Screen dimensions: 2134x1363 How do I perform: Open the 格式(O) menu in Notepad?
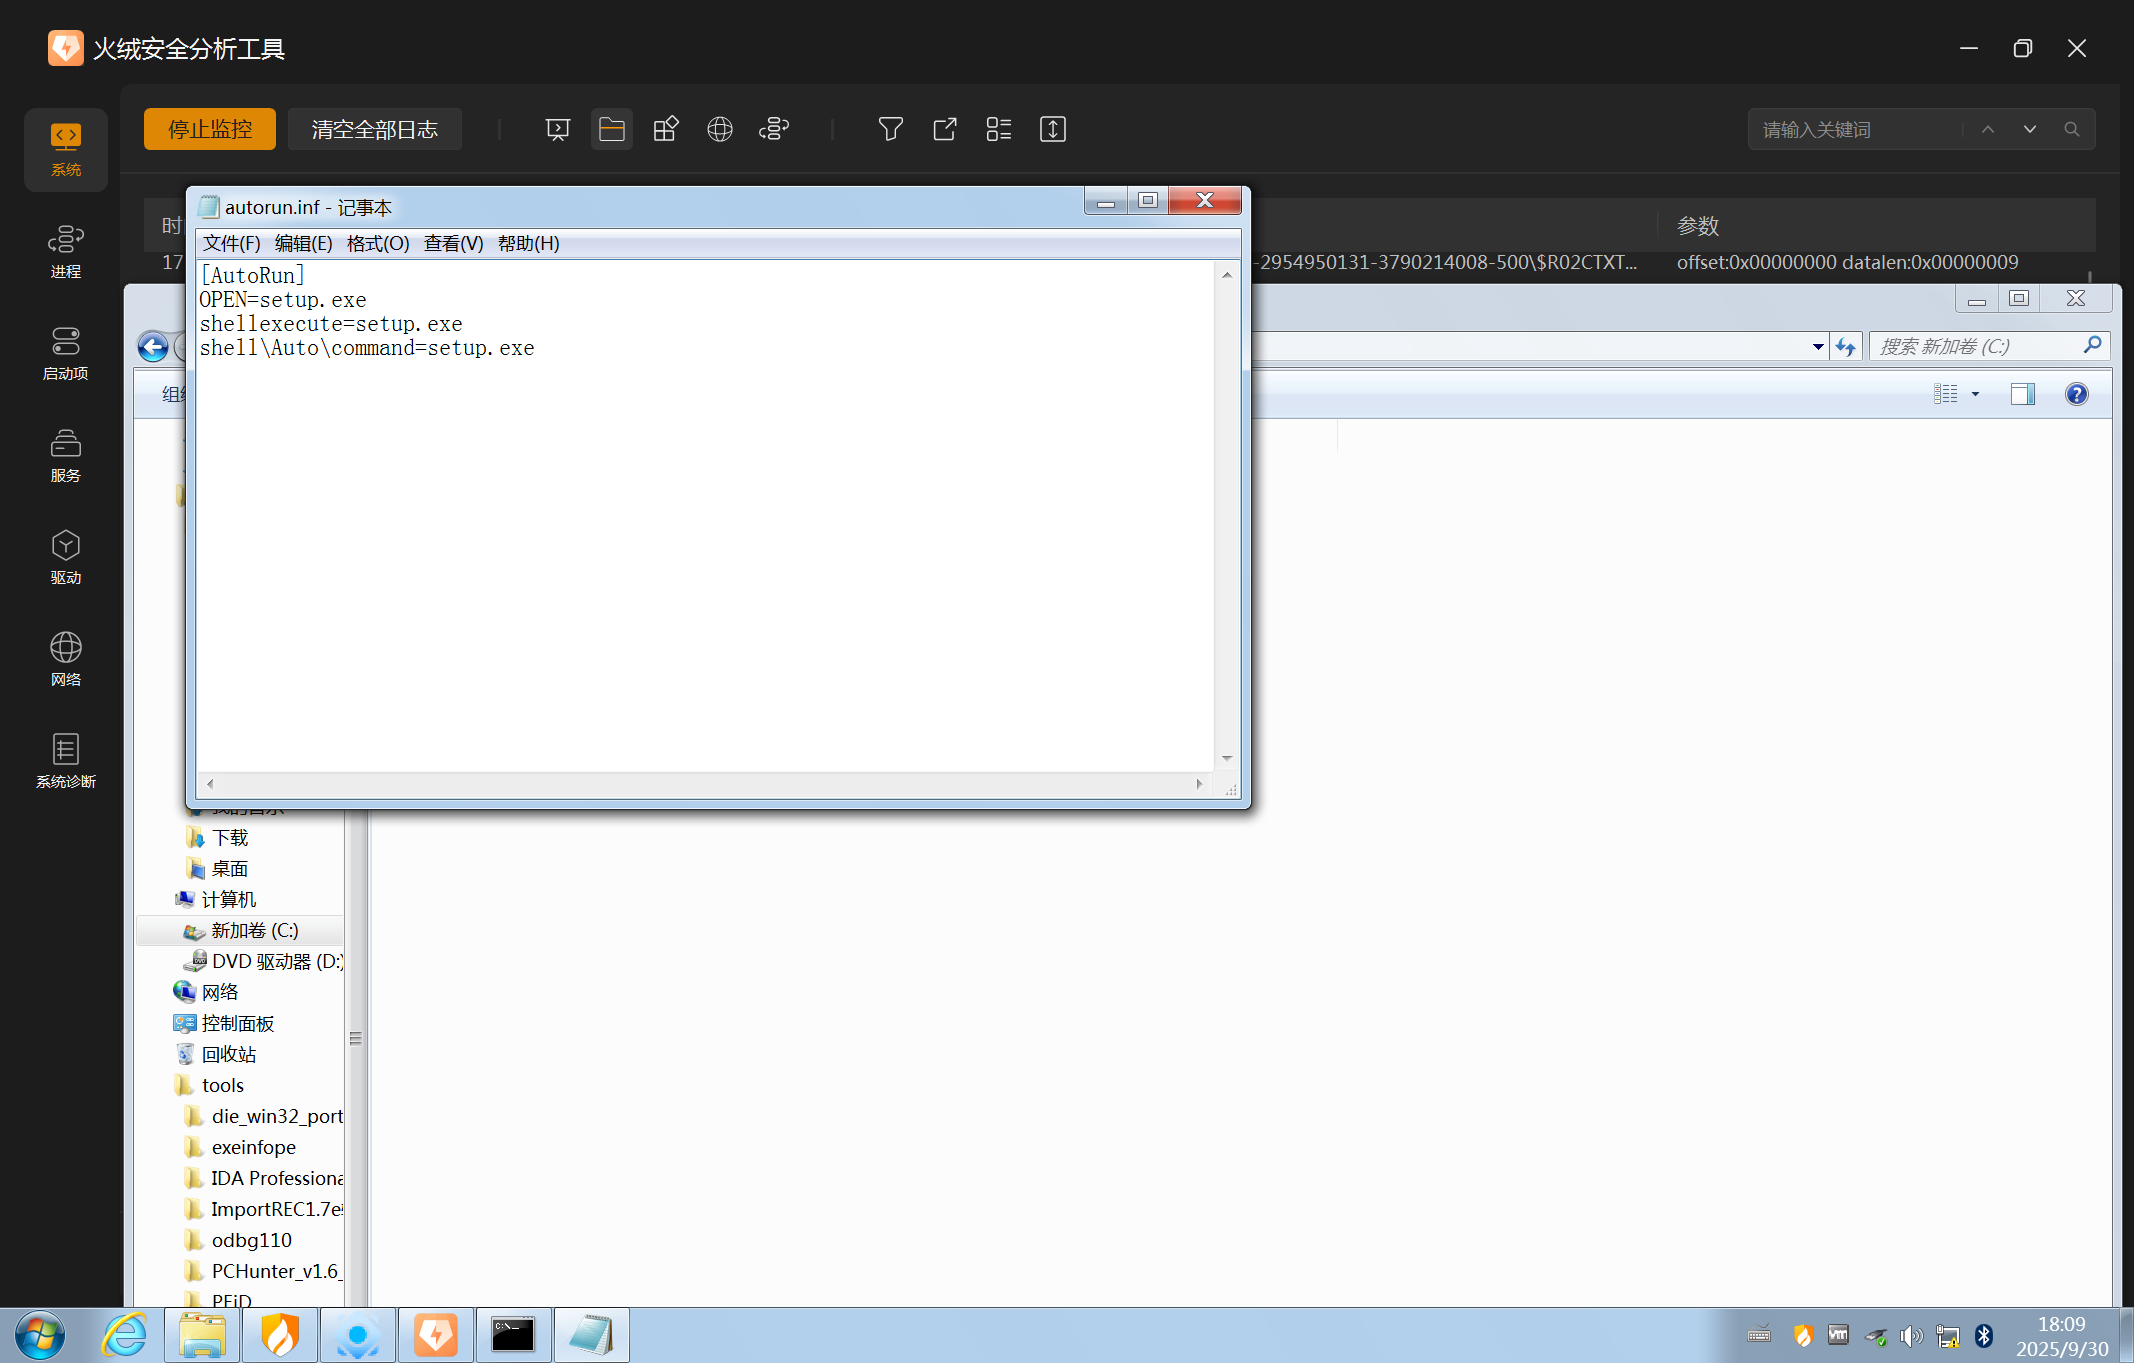(377, 244)
